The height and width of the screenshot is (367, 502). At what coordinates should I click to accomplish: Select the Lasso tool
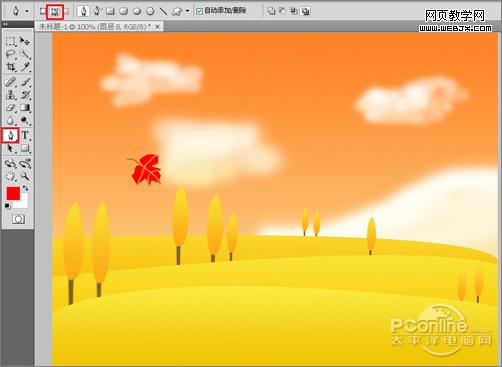point(10,54)
